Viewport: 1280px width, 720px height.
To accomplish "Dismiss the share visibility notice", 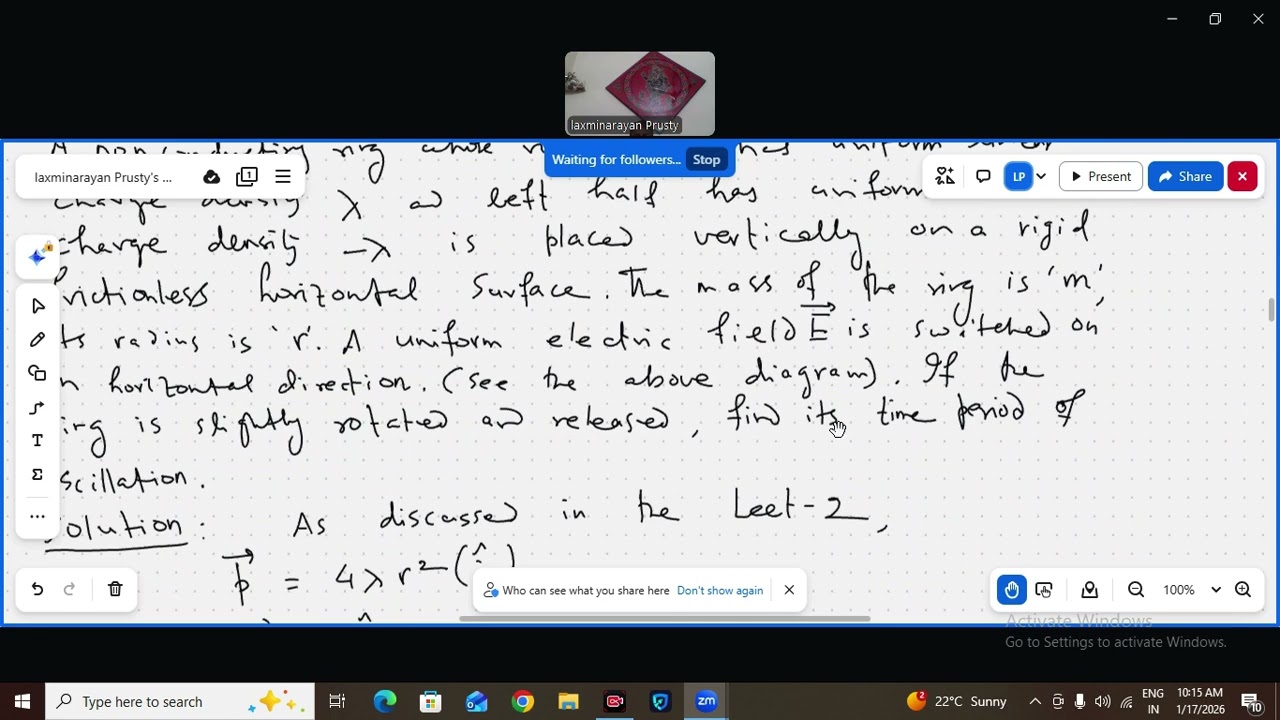I will pyautogui.click(x=789, y=590).
